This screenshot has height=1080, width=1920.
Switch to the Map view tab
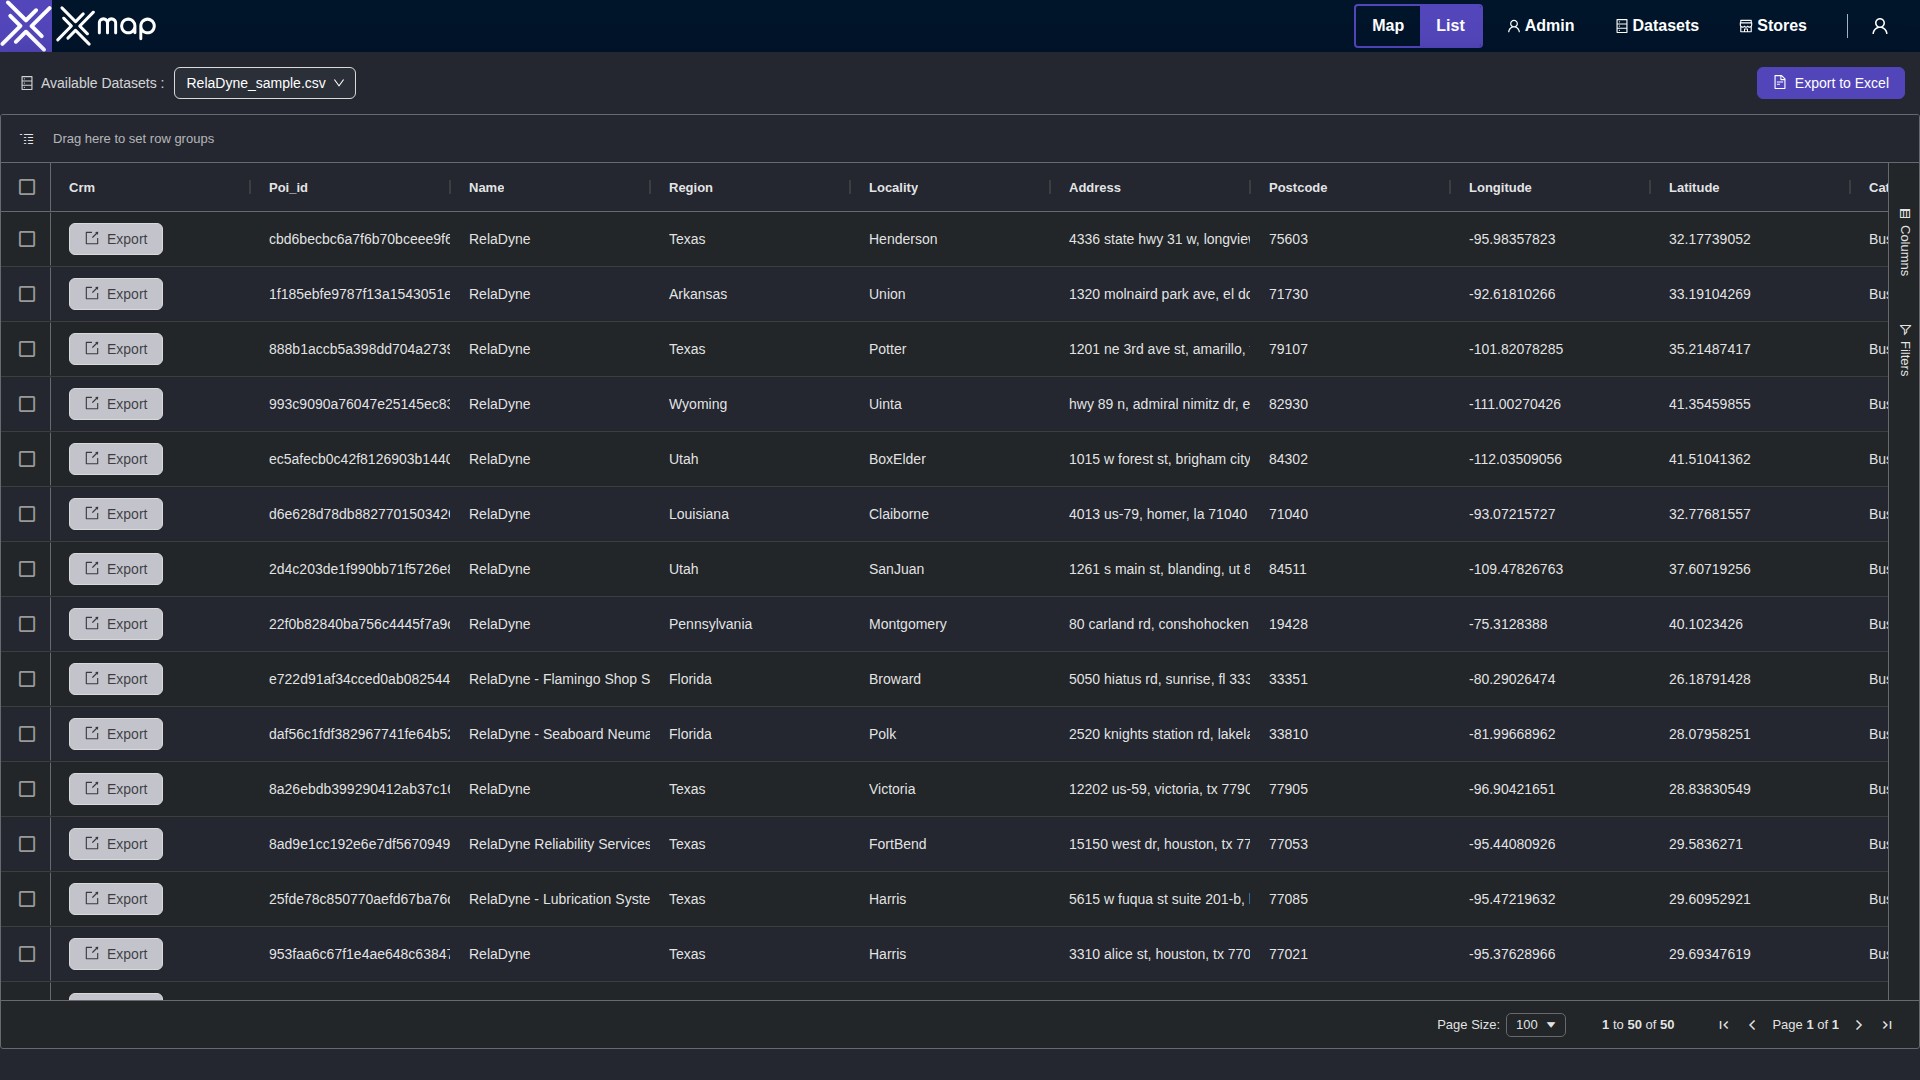(x=1387, y=26)
